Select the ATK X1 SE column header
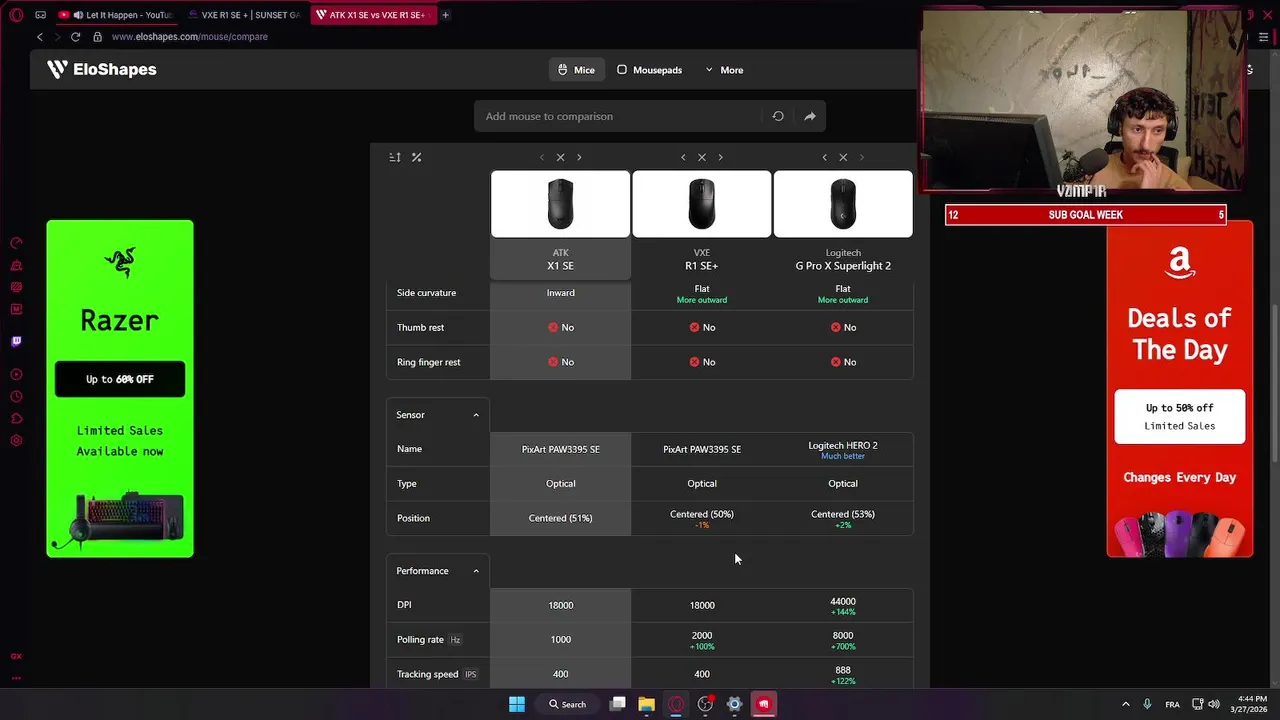The width and height of the screenshot is (1280, 720). pos(560,260)
